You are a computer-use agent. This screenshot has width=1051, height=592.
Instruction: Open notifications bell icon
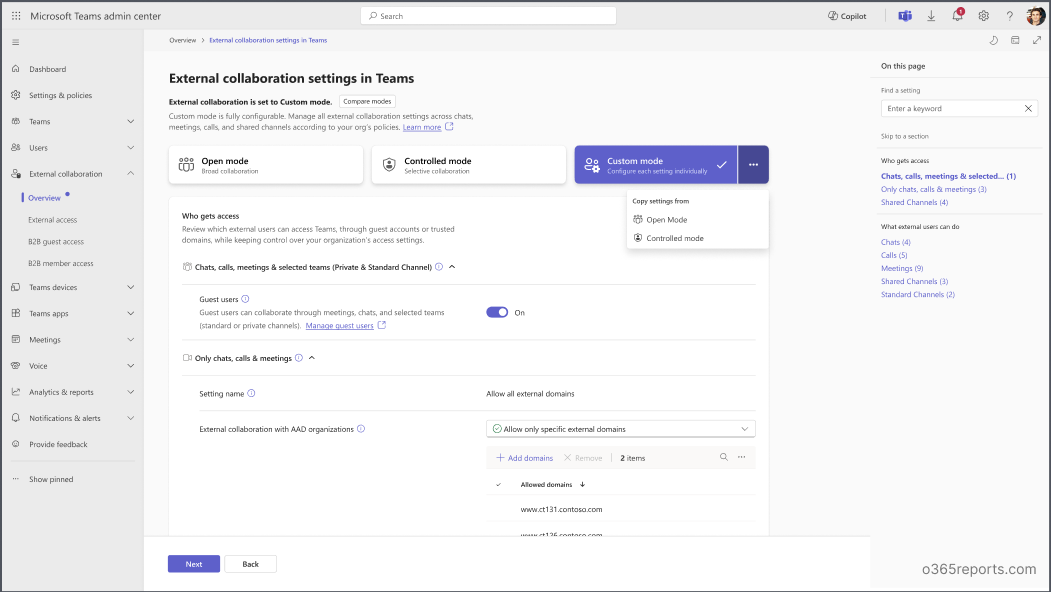point(957,16)
